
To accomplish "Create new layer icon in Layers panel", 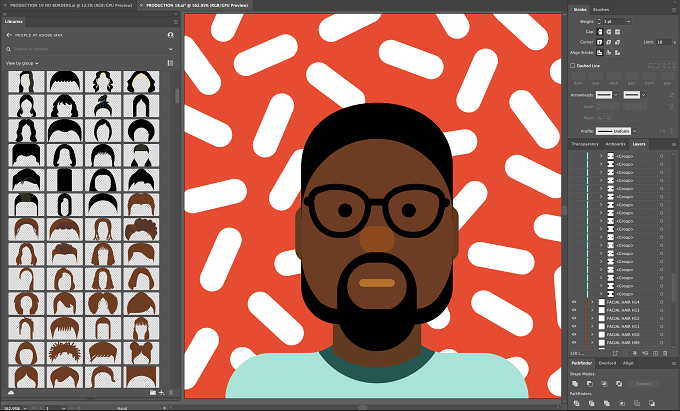I will [x=655, y=354].
